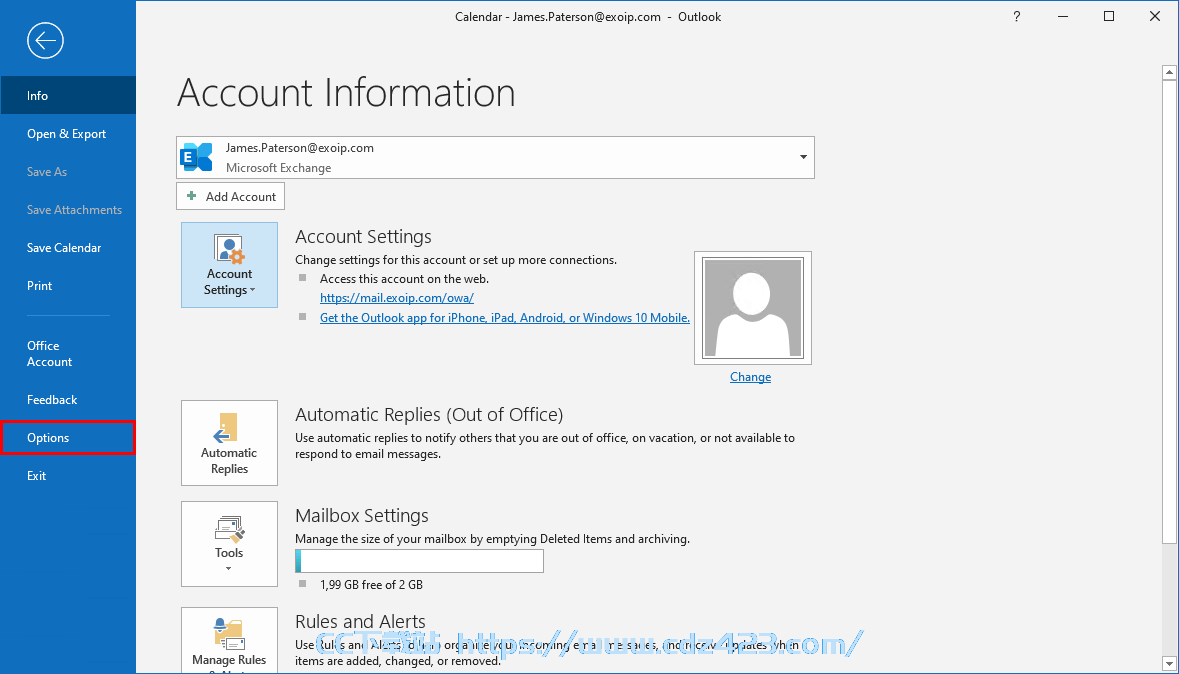Click the 'Access this account on the web.' text
The height and width of the screenshot is (674, 1179).
(x=405, y=278)
